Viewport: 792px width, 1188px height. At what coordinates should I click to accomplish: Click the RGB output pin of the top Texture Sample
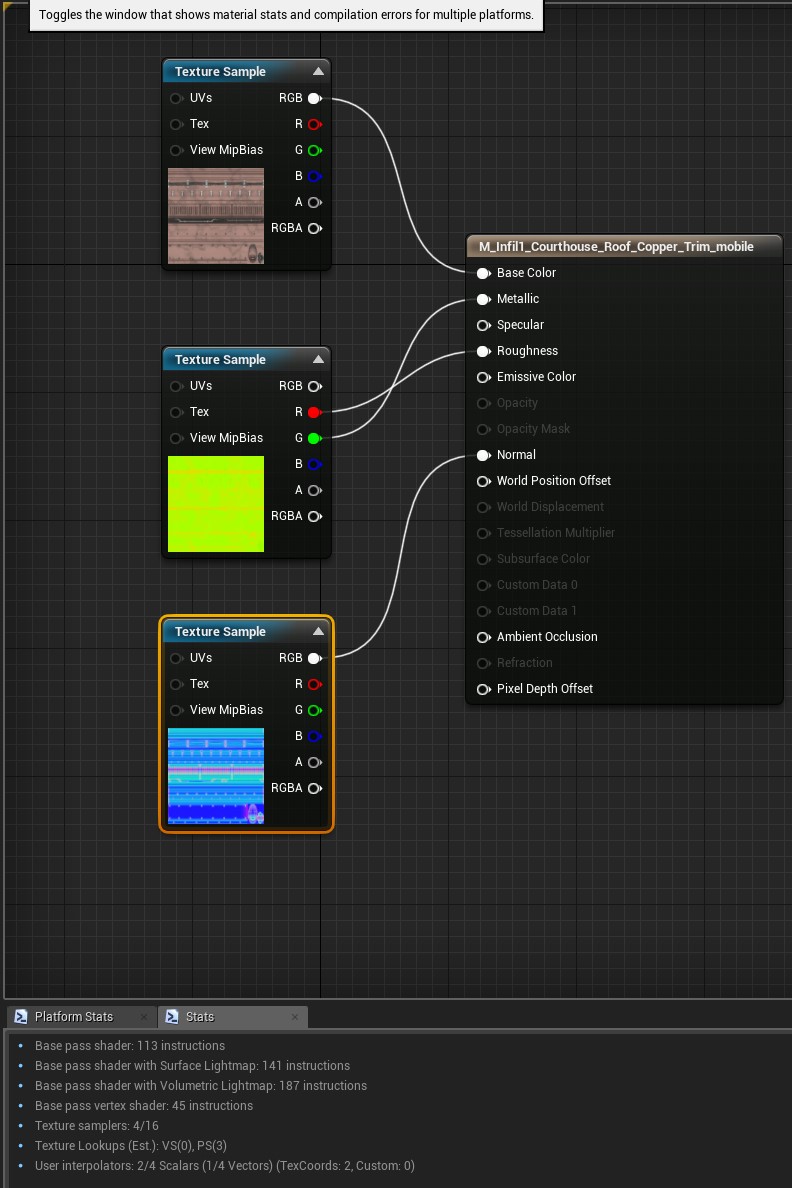point(314,98)
